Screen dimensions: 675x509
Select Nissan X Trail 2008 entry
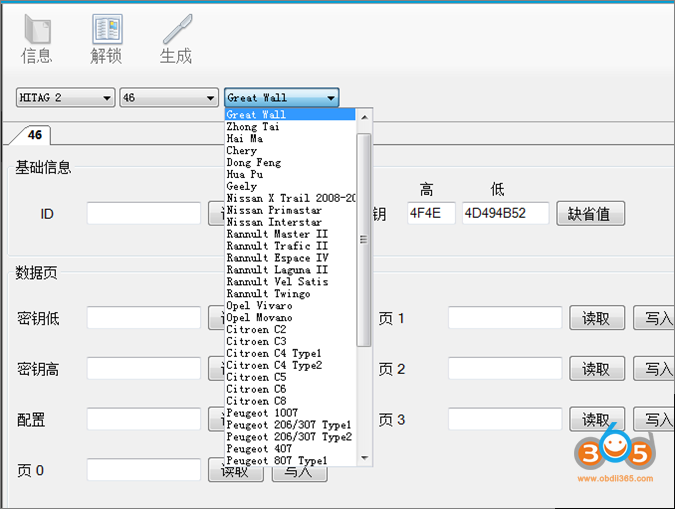click(290, 198)
